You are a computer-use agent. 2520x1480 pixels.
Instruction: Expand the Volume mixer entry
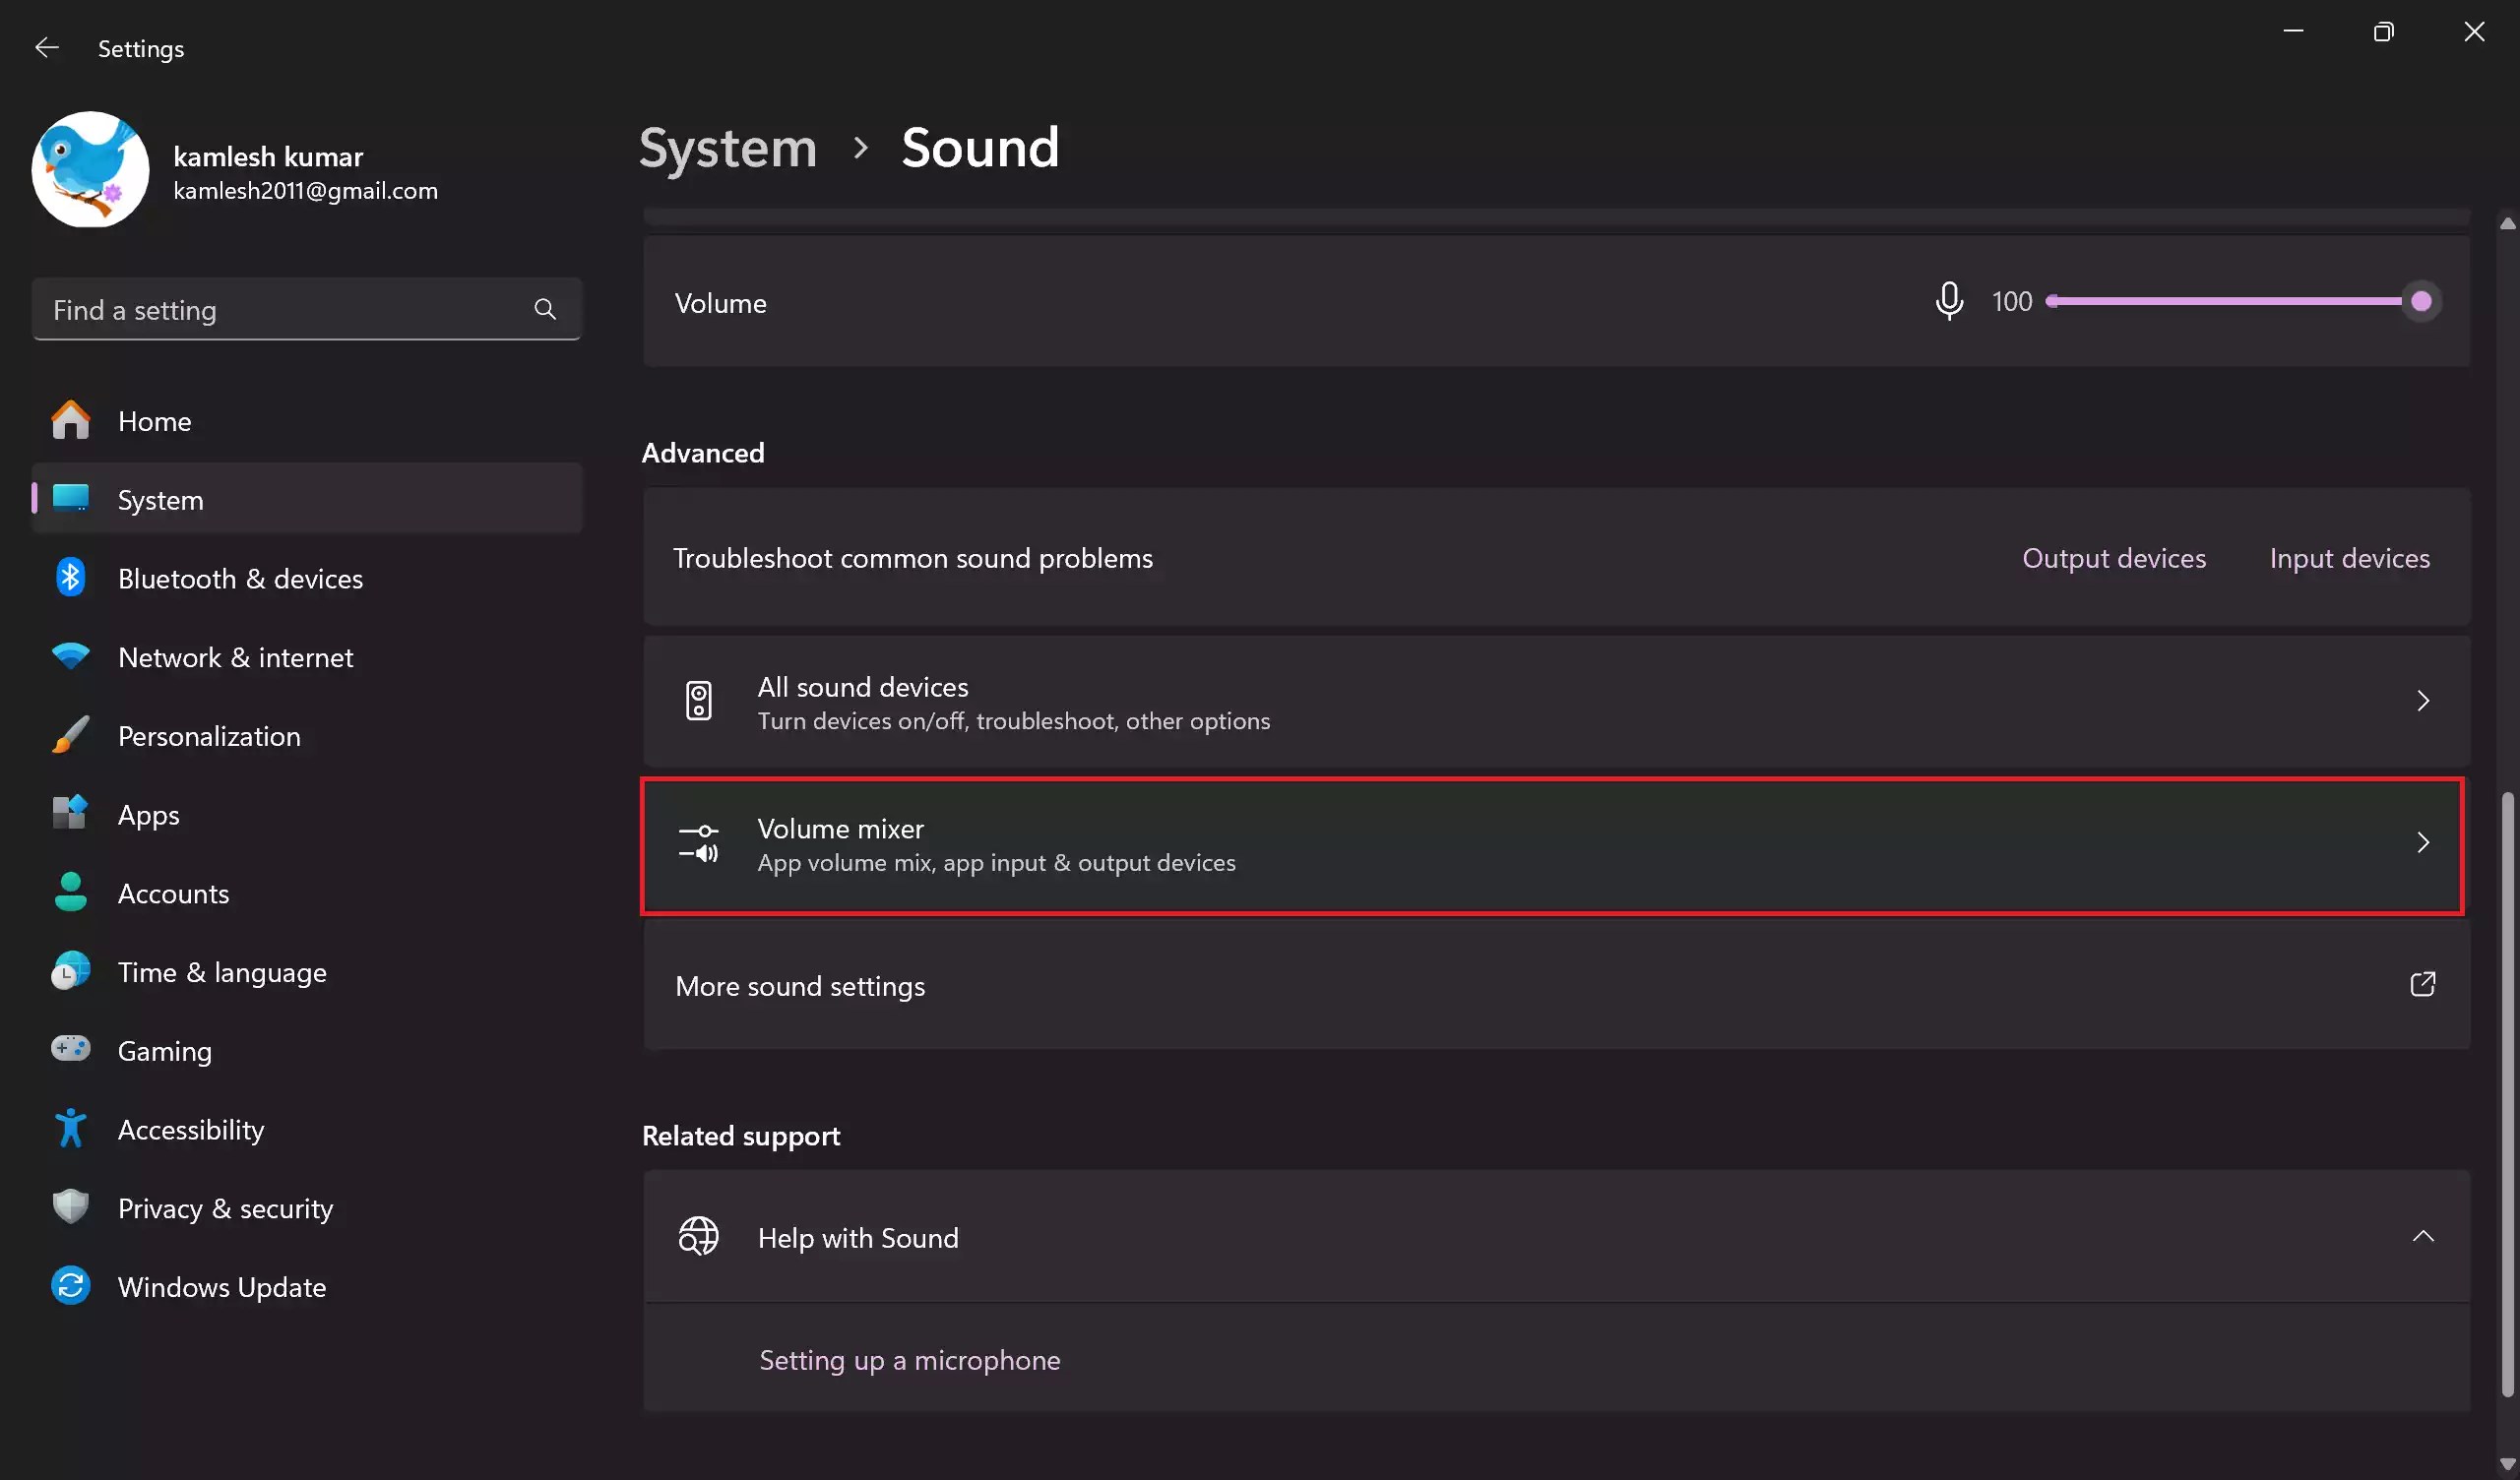coord(2423,843)
